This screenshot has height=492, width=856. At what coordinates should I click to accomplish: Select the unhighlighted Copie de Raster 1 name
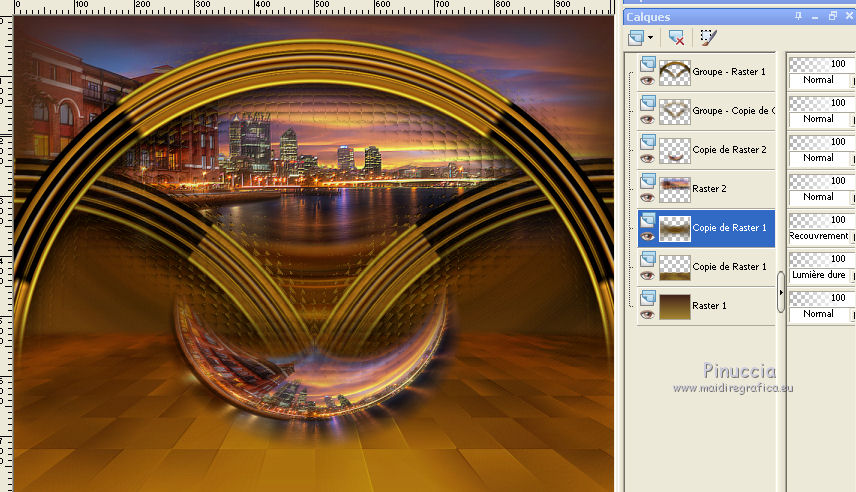coord(729,266)
